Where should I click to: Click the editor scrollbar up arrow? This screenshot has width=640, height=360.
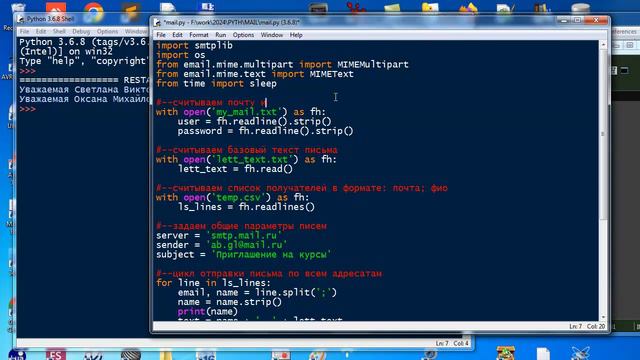(603, 44)
